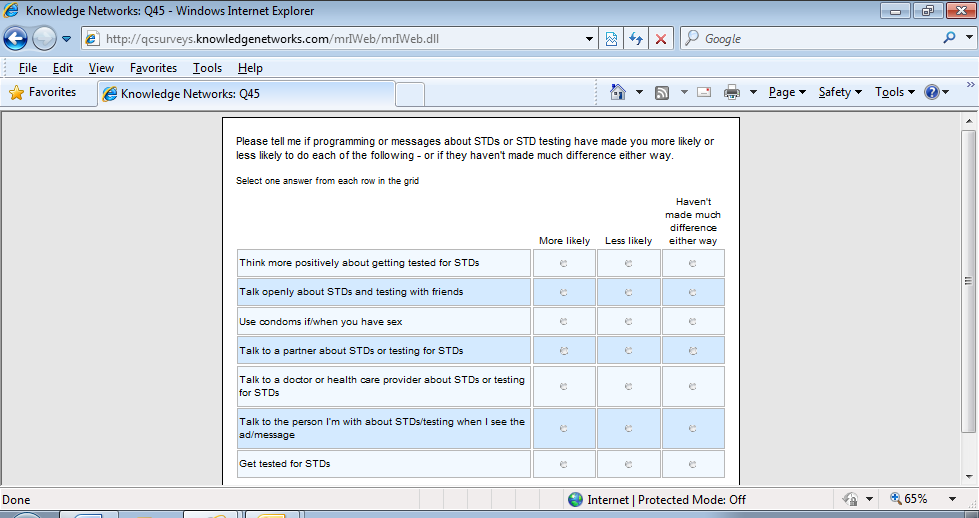Viewport: 979px width, 518px height.
Task: Select Haven't made difference for Talk openly with friends
Action: point(692,292)
